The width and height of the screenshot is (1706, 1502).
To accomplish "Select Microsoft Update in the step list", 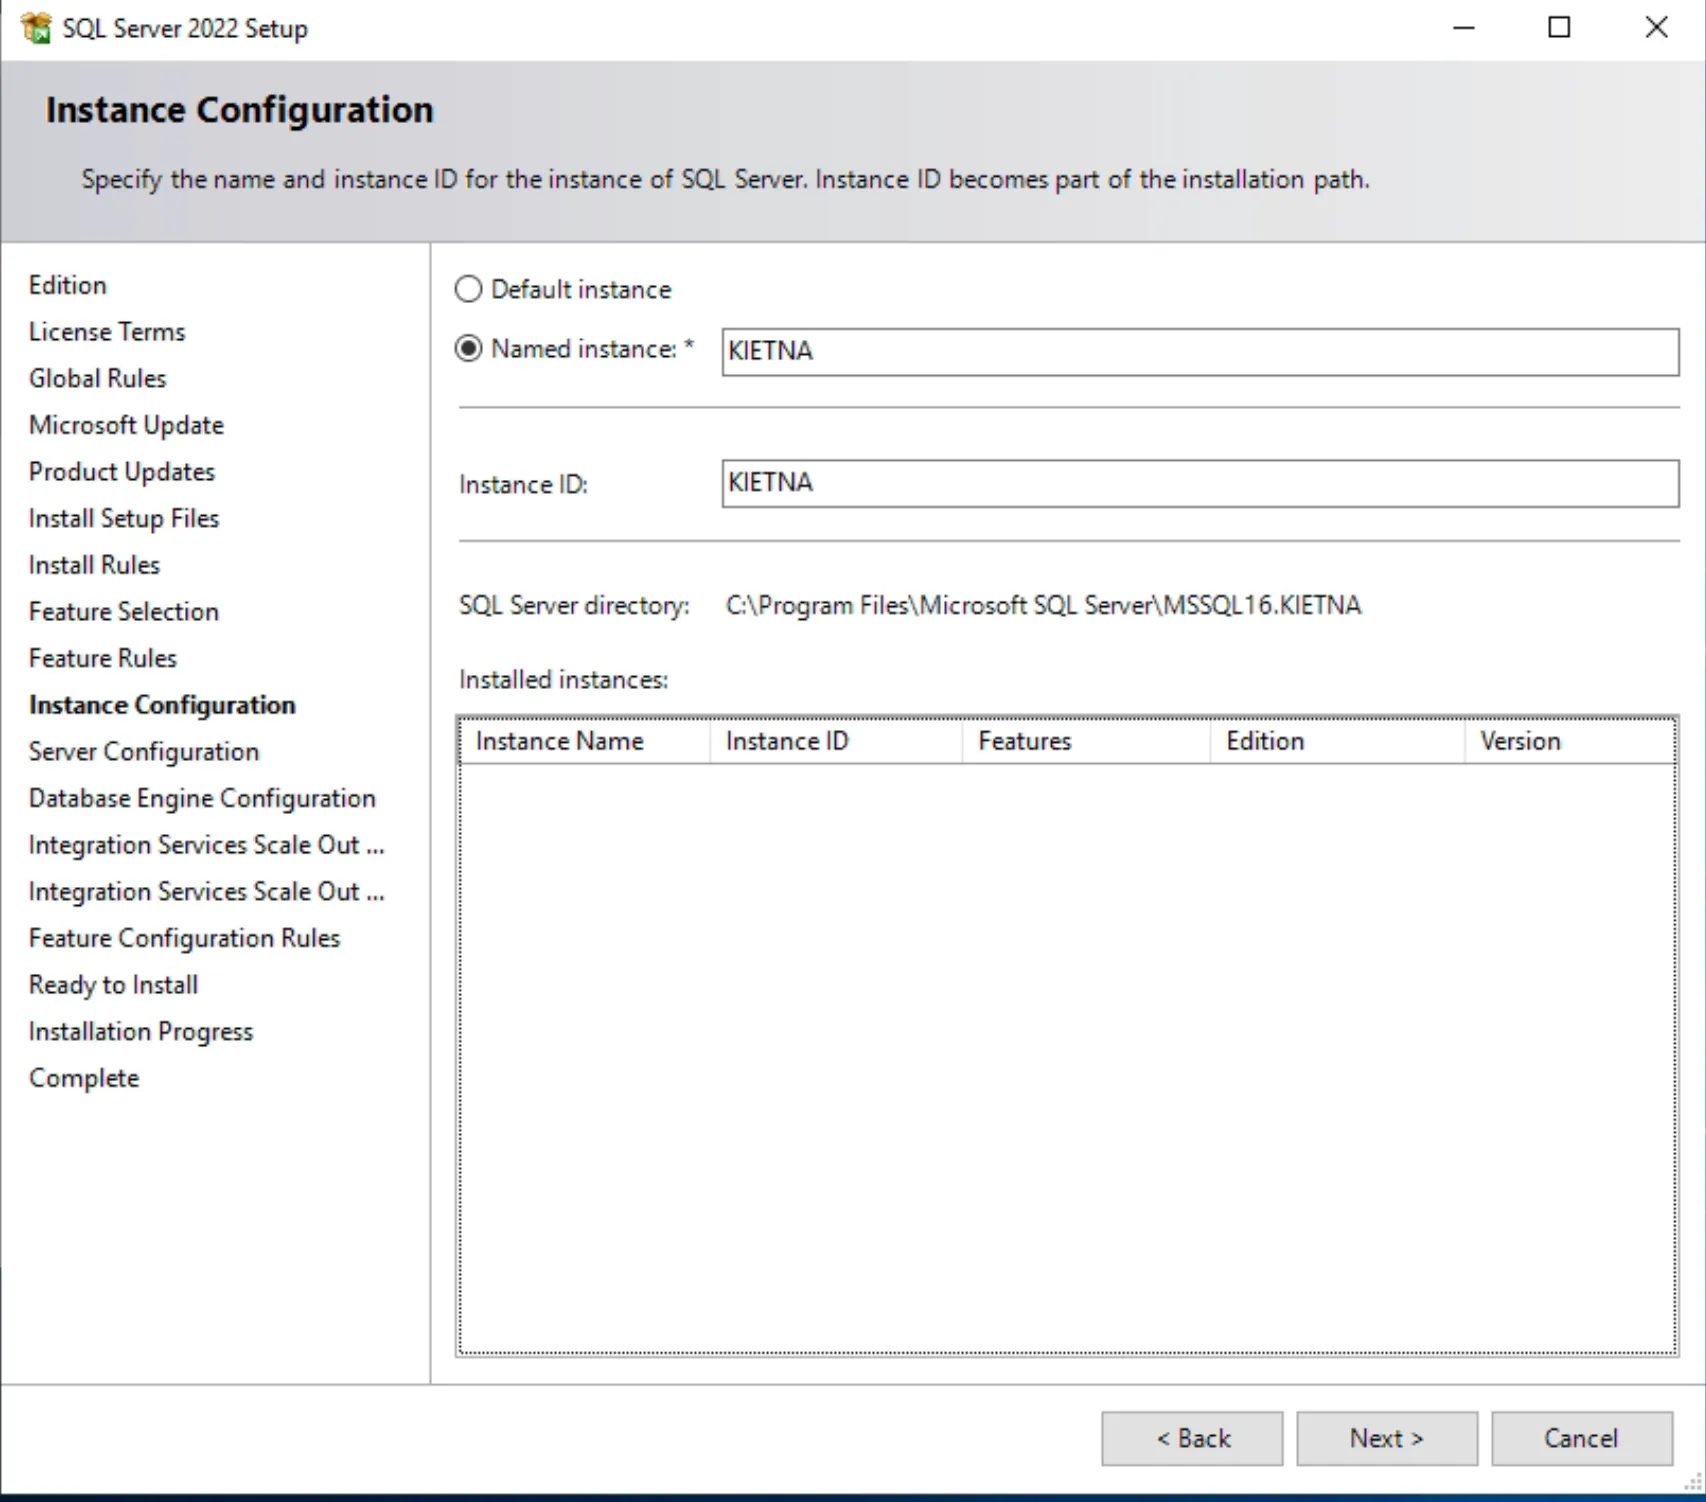I will [x=126, y=425].
